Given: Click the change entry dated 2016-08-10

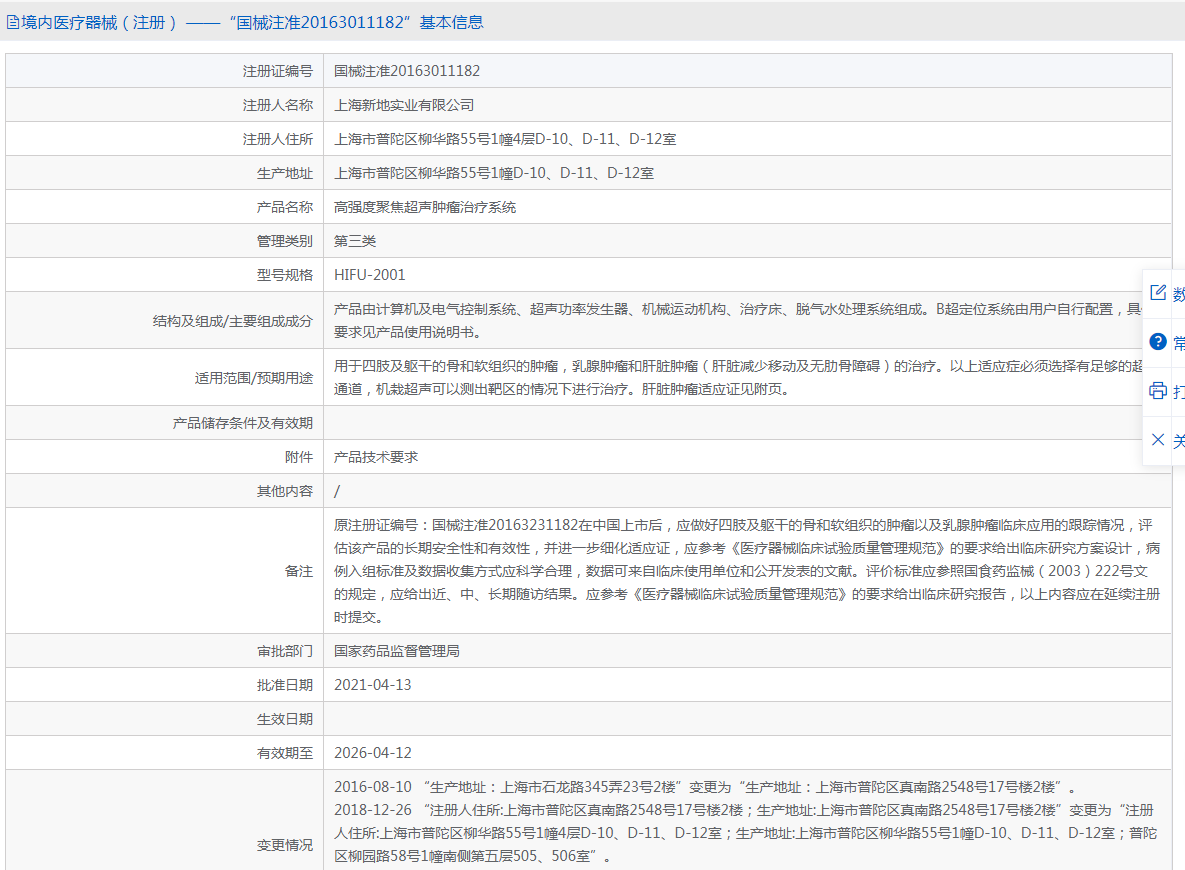Looking at the screenshot, I should click(705, 787).
